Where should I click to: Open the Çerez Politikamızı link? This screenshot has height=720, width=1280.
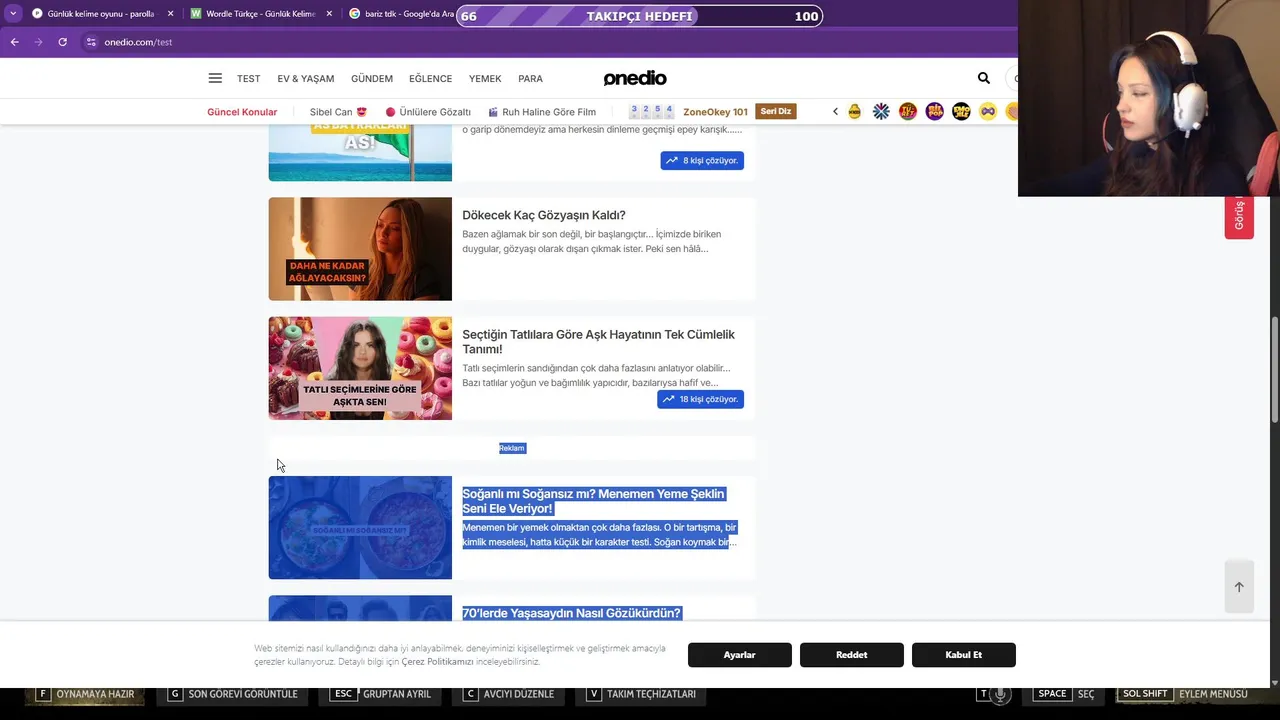(x=437, y=662)
